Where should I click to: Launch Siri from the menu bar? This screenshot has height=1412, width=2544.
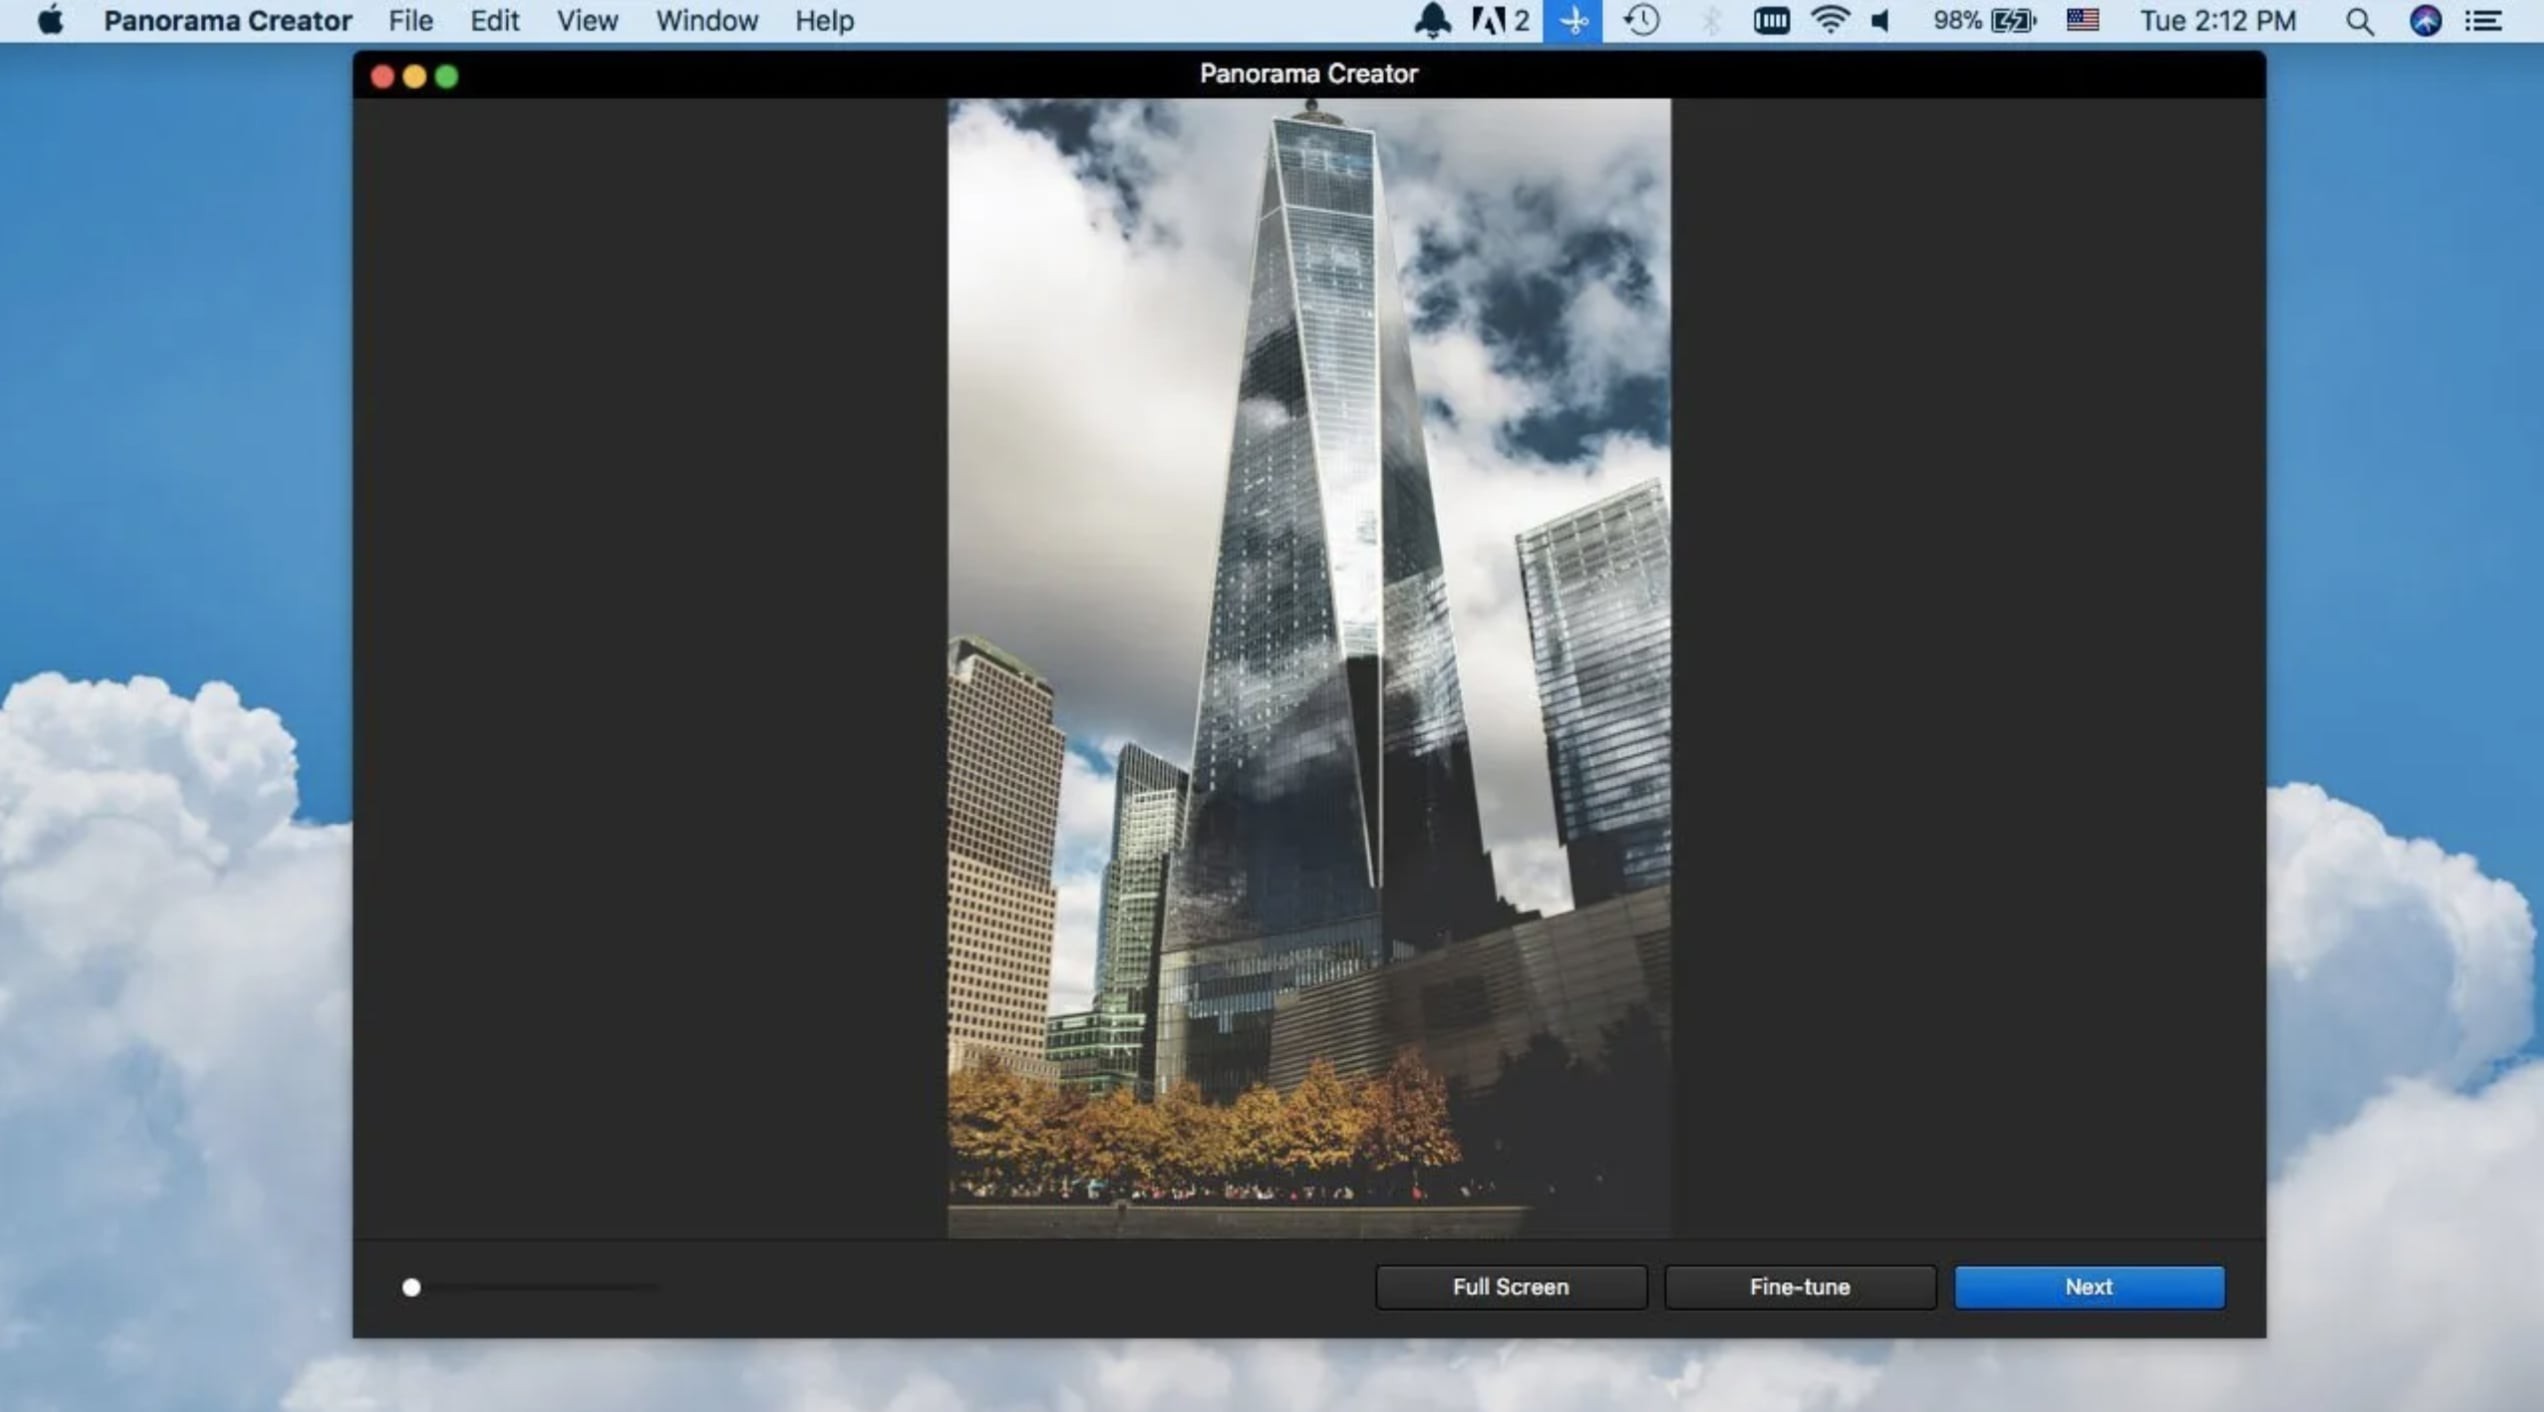(x=2425, y=20)
